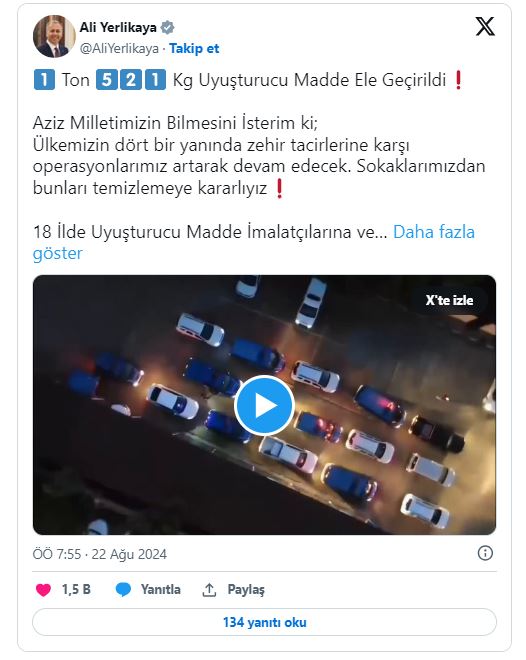
Task: Open the X'te izle button
Action: tap(449, 300)
